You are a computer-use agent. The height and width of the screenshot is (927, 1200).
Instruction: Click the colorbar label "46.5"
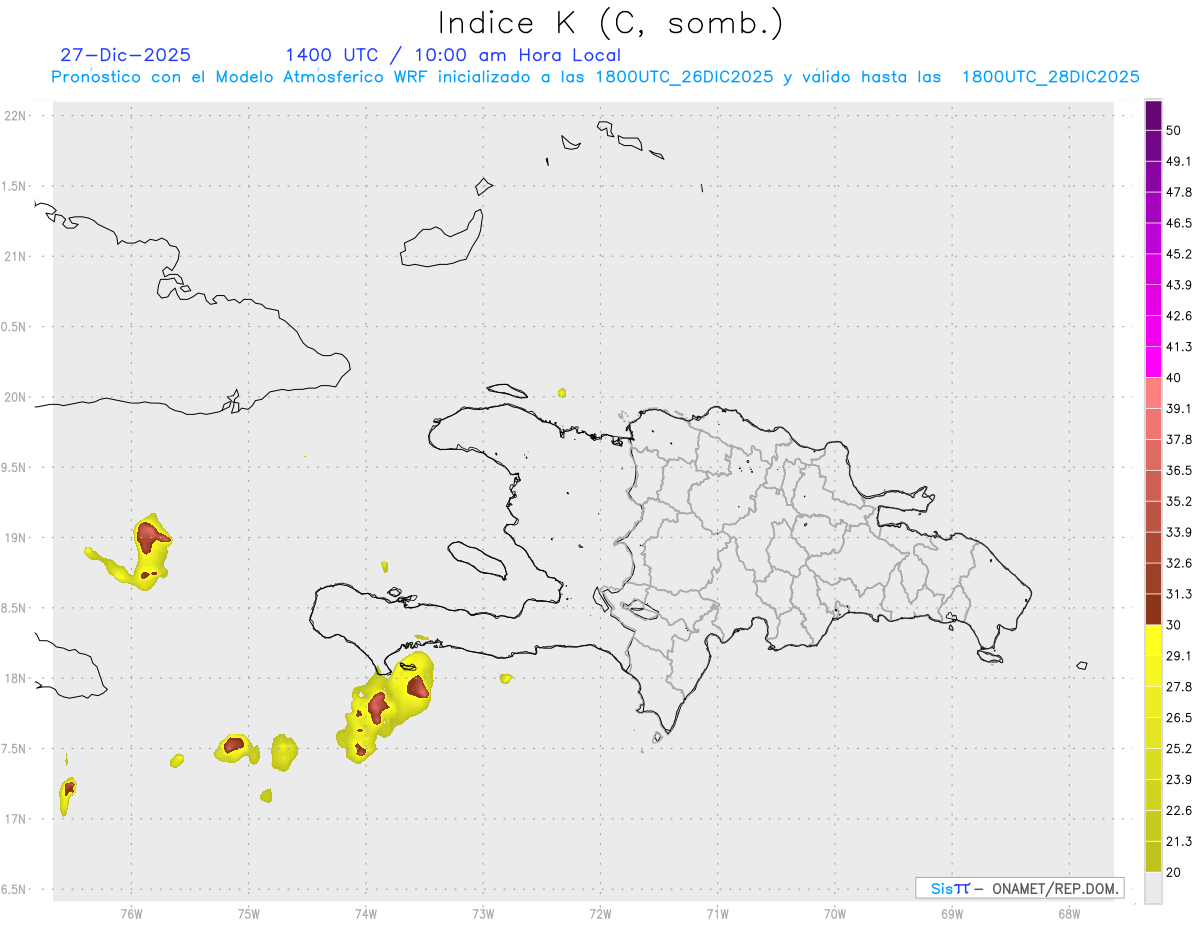(1179, 223)
